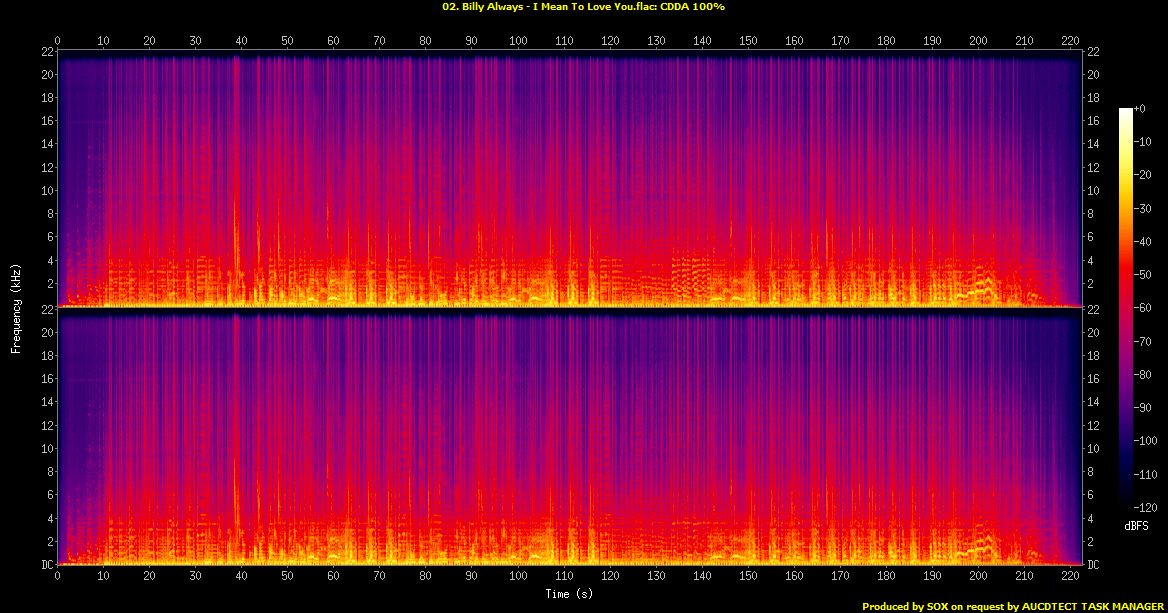This screenshot has height=613, width=1168.
Task: Click "150" on the top time axis
Action: [x=748, y=41]
